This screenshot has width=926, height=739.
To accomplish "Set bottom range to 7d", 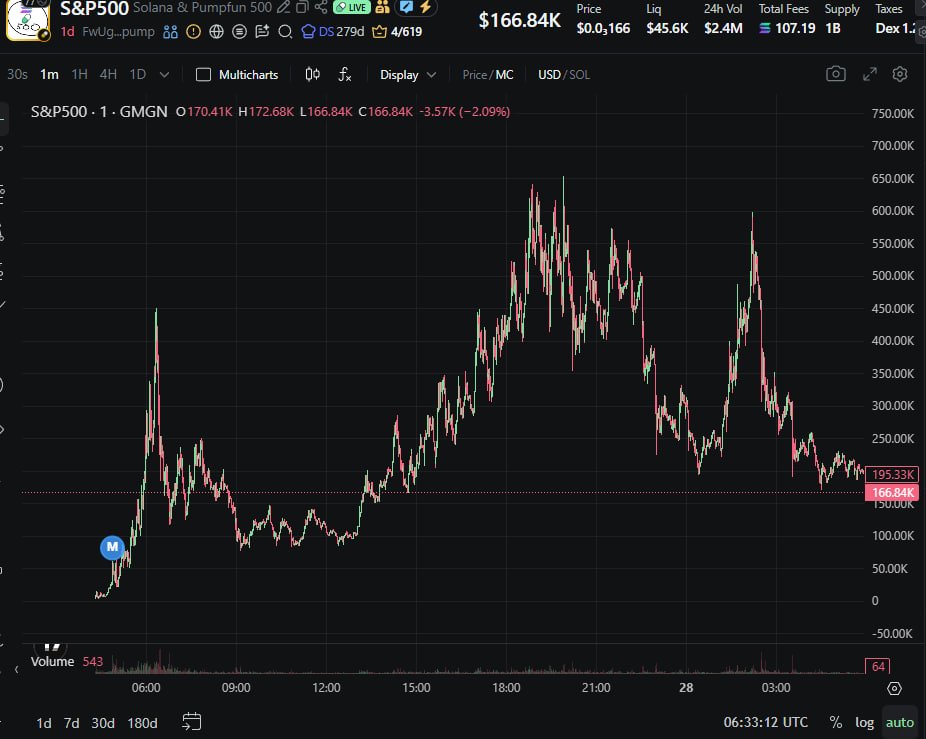I will click(x=71, y=722).
